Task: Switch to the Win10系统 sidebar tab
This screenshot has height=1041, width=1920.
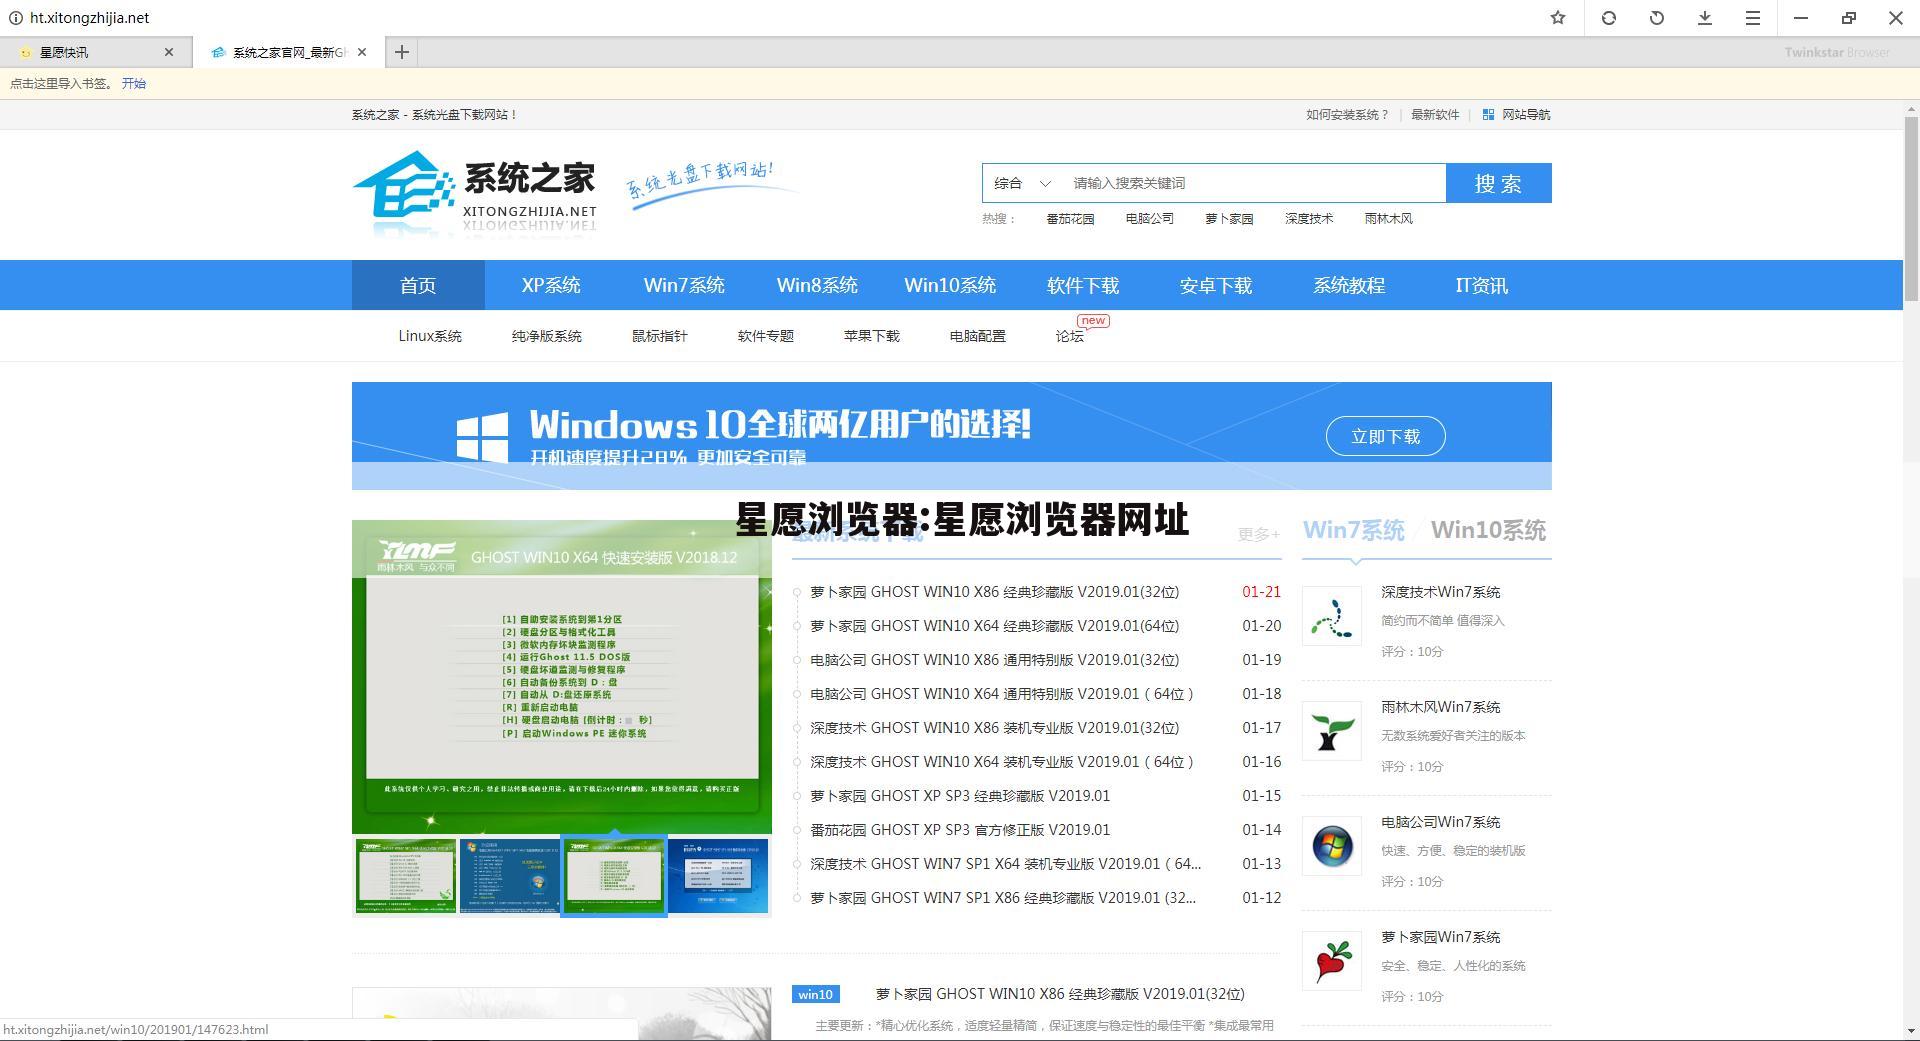Action: (1488, 531)
